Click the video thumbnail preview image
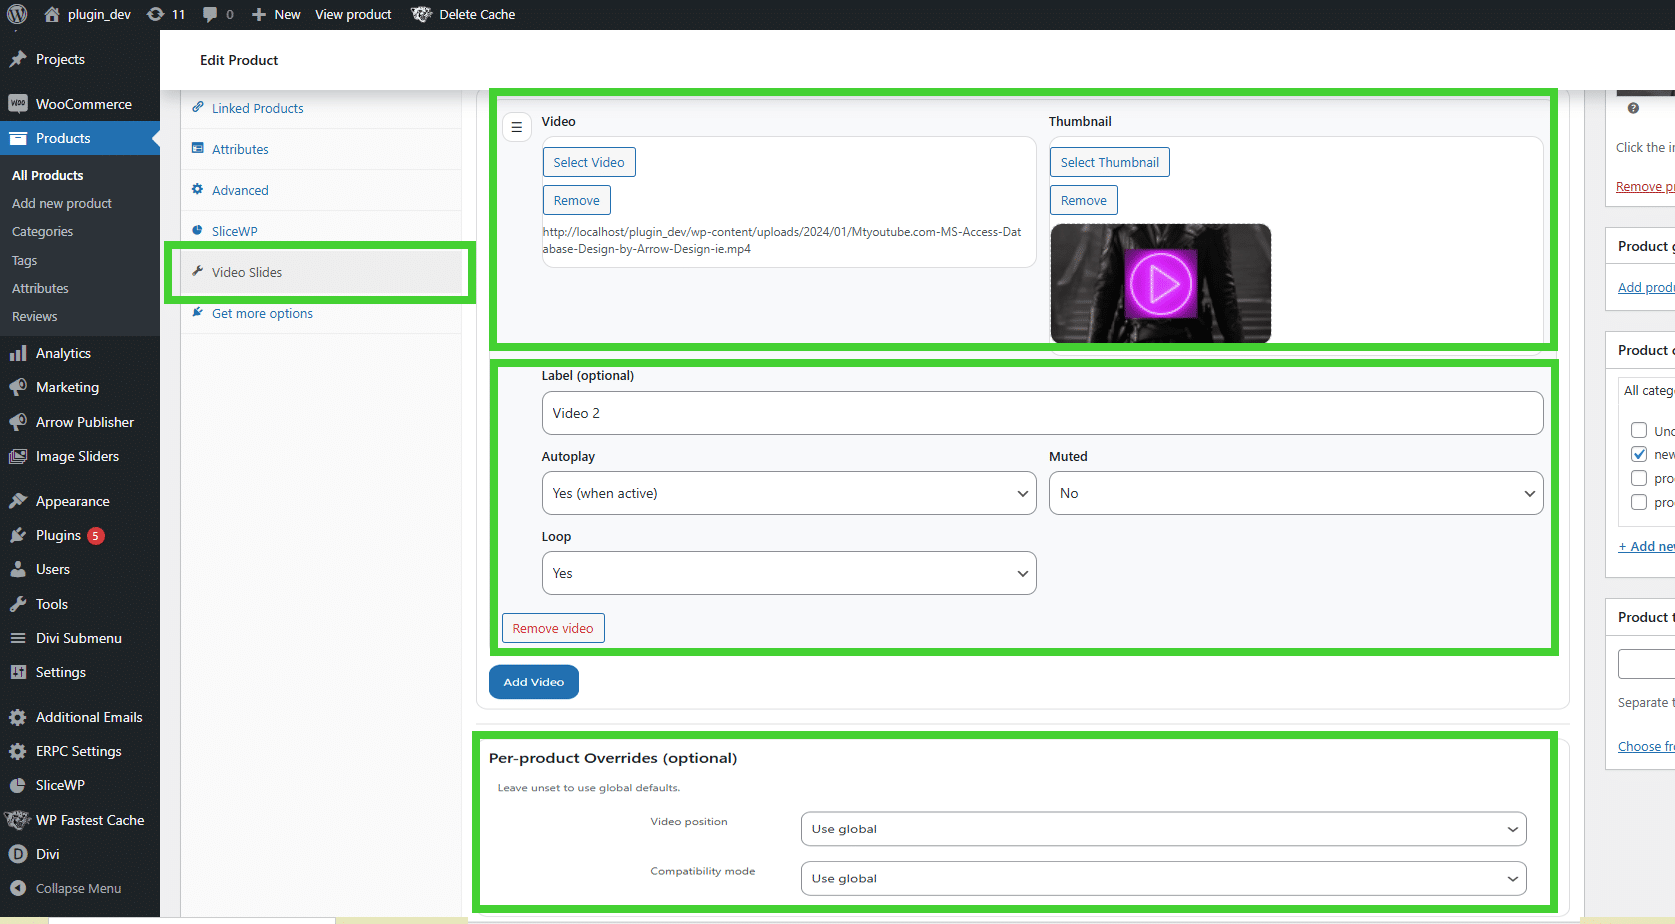1675x924 pixels. [1160, 283]
